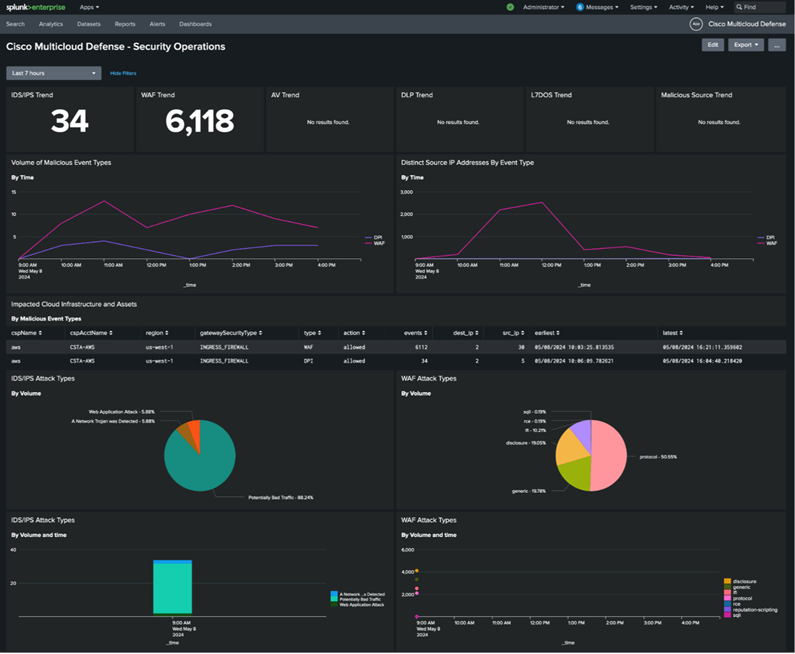
Task: Open the Settings dropdown menu
Action: (643, 7)
